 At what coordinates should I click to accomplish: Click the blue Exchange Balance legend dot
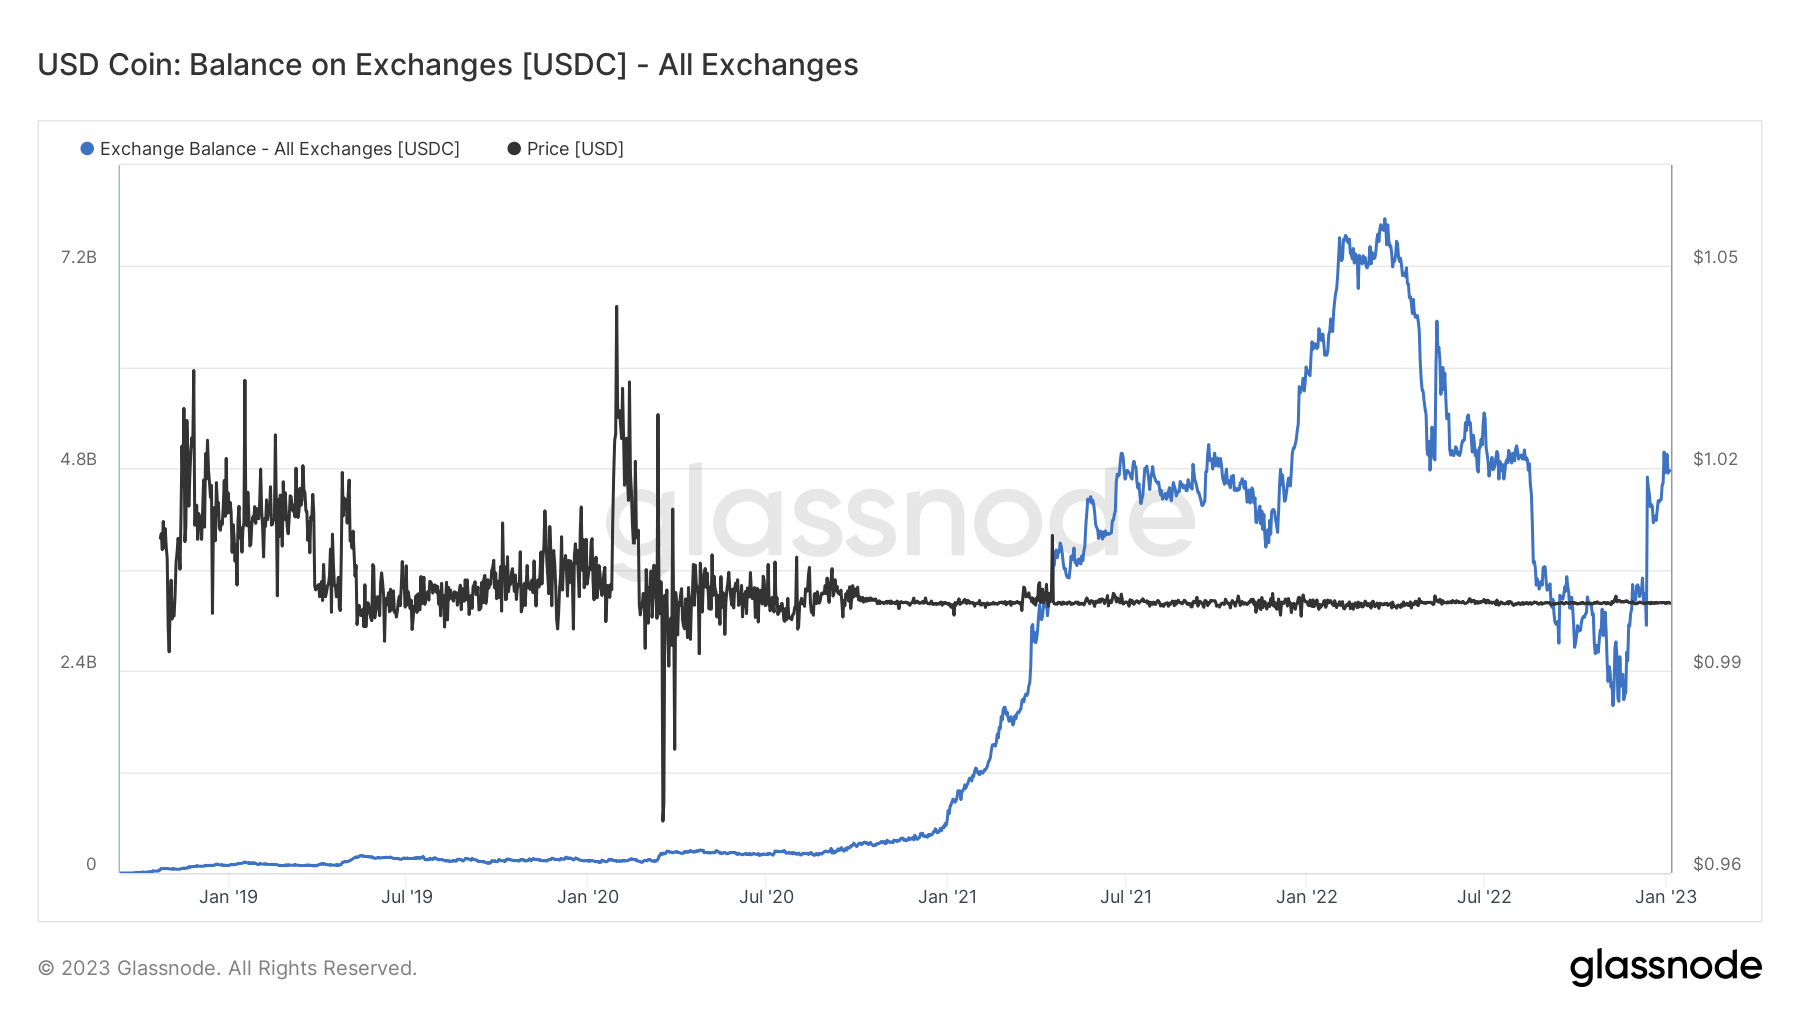[x=87, y=149]
